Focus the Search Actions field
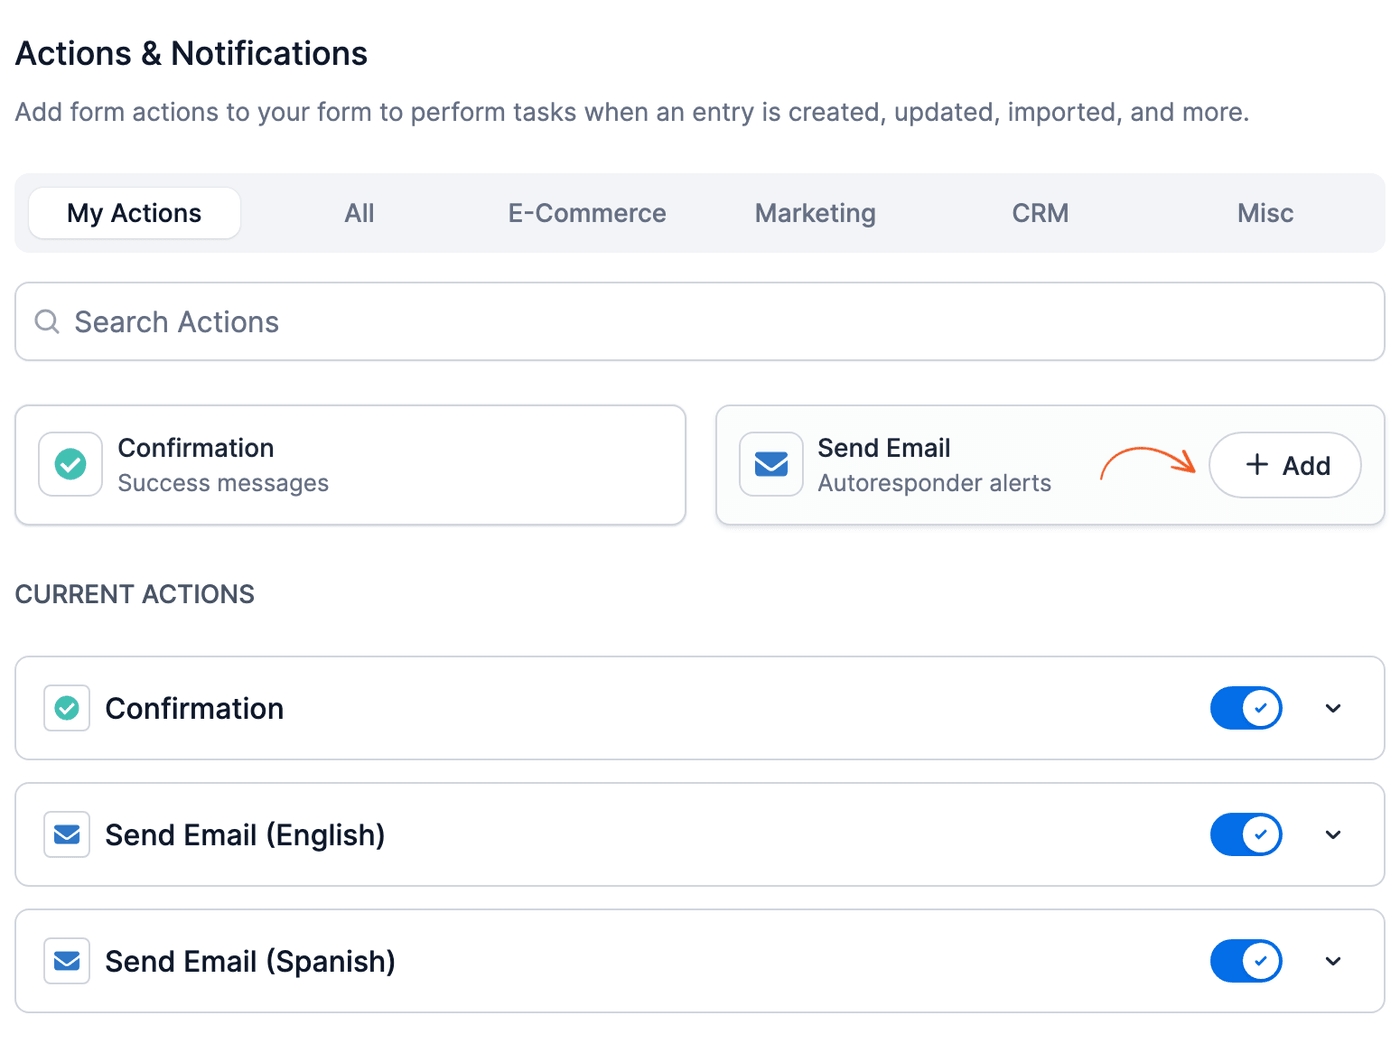 [x=700, y=321]
